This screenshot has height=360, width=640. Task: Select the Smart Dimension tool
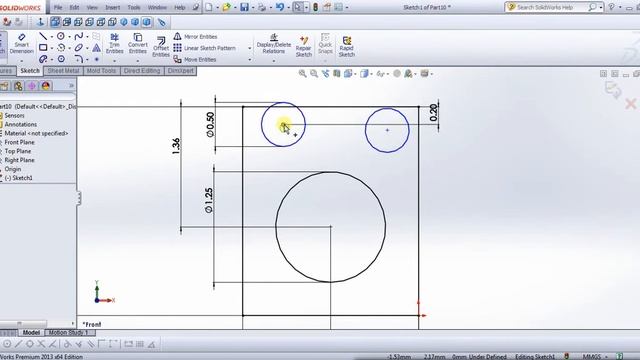(x=22, y=44)
